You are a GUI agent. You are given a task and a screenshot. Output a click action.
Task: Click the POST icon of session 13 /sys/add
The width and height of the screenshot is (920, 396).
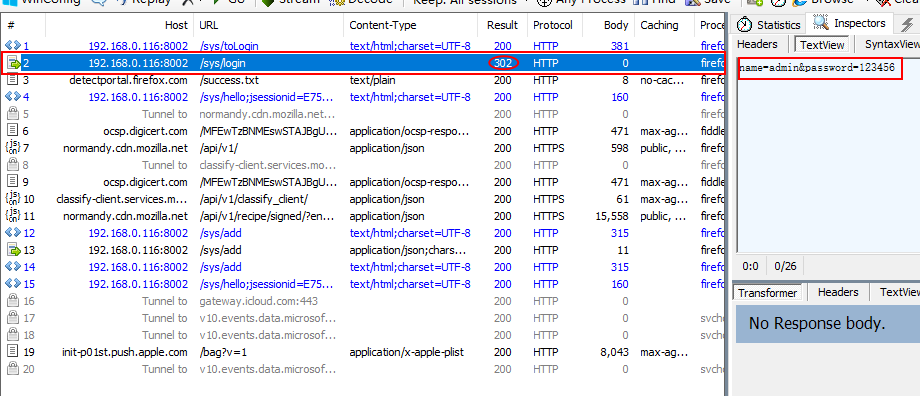(13, 251)
